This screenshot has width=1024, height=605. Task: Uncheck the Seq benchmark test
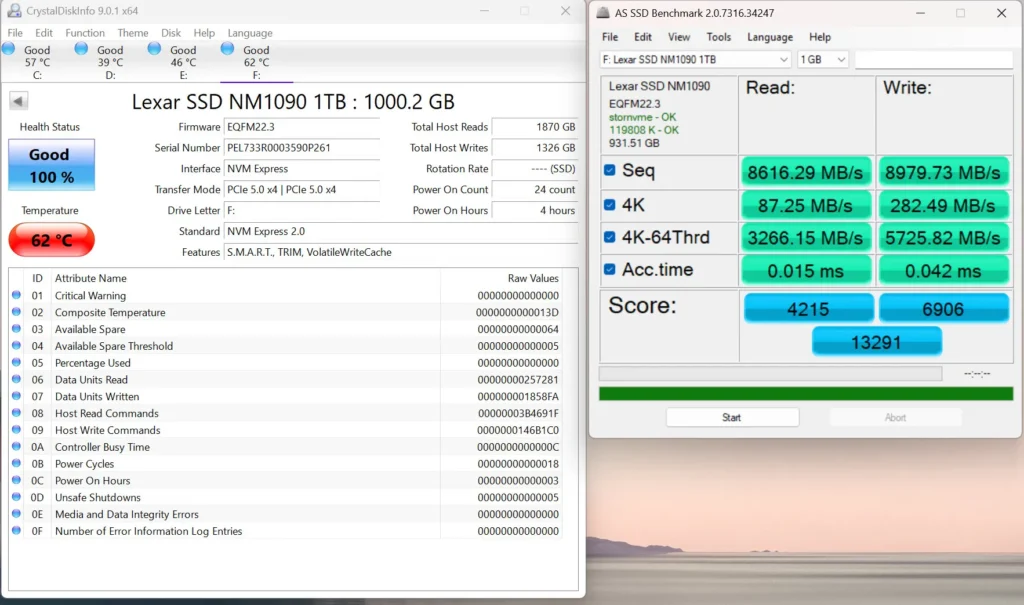point(609,171)
